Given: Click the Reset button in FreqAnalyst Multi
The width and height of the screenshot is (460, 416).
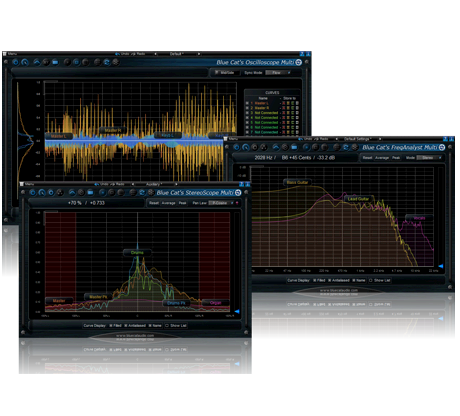Looking at the screenshot, I should [367, 158].
